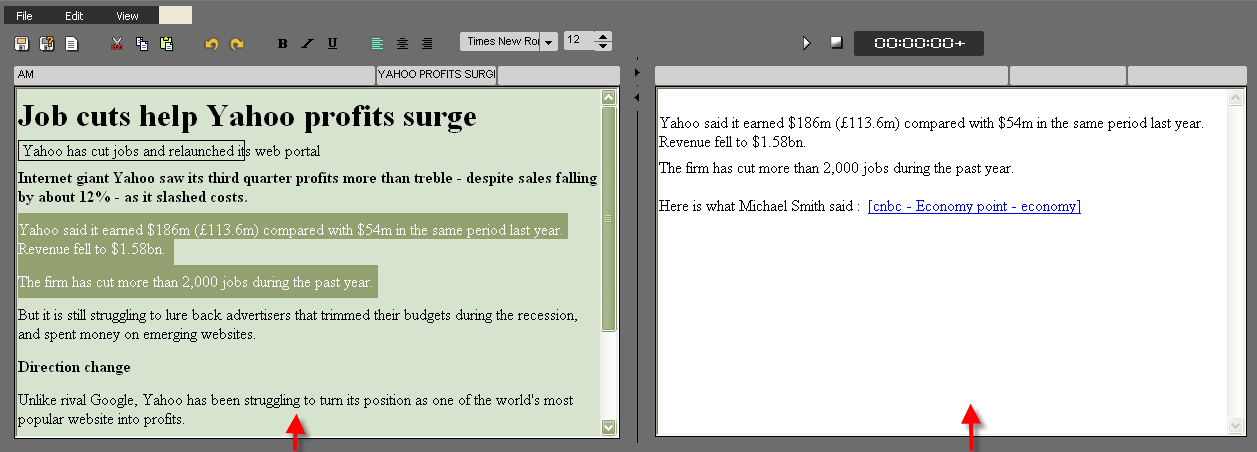
Task: Paste from clipboard icon
Action: click(166, 44)
